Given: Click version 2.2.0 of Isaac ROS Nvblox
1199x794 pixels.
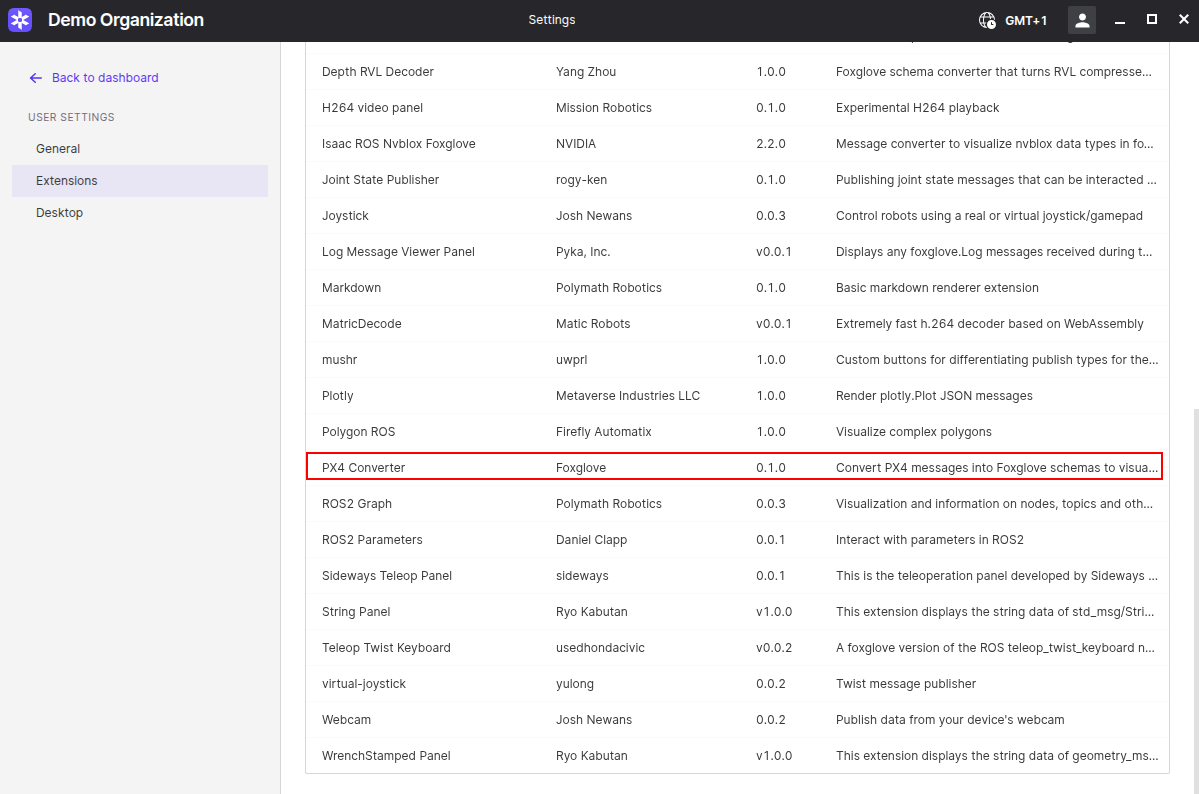Looking at the screenshot, I should pyautogui.click(x=771, y=144).
